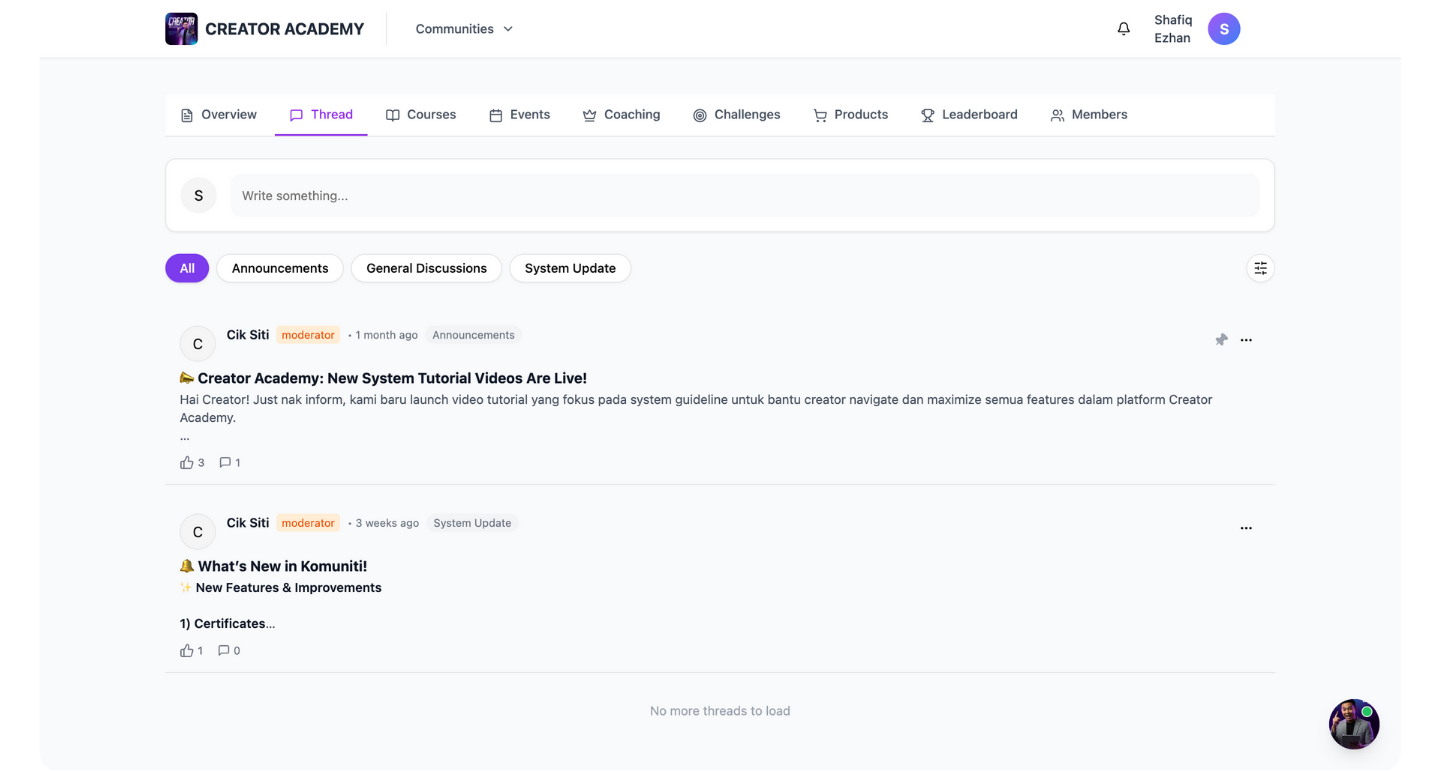Click the Write something input field
1440x771 pixels.
[744, 196]
